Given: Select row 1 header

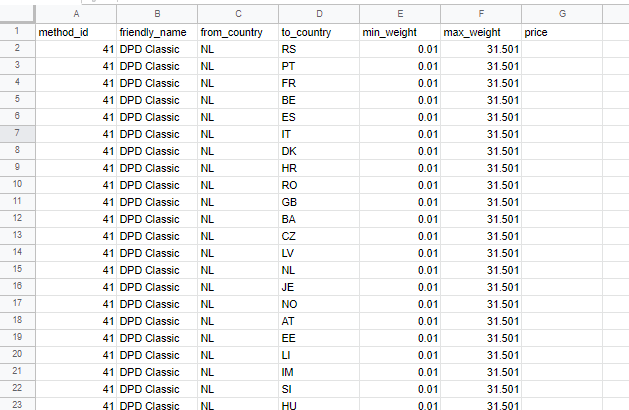Looking at the screenshot, I should pos(17,32).
